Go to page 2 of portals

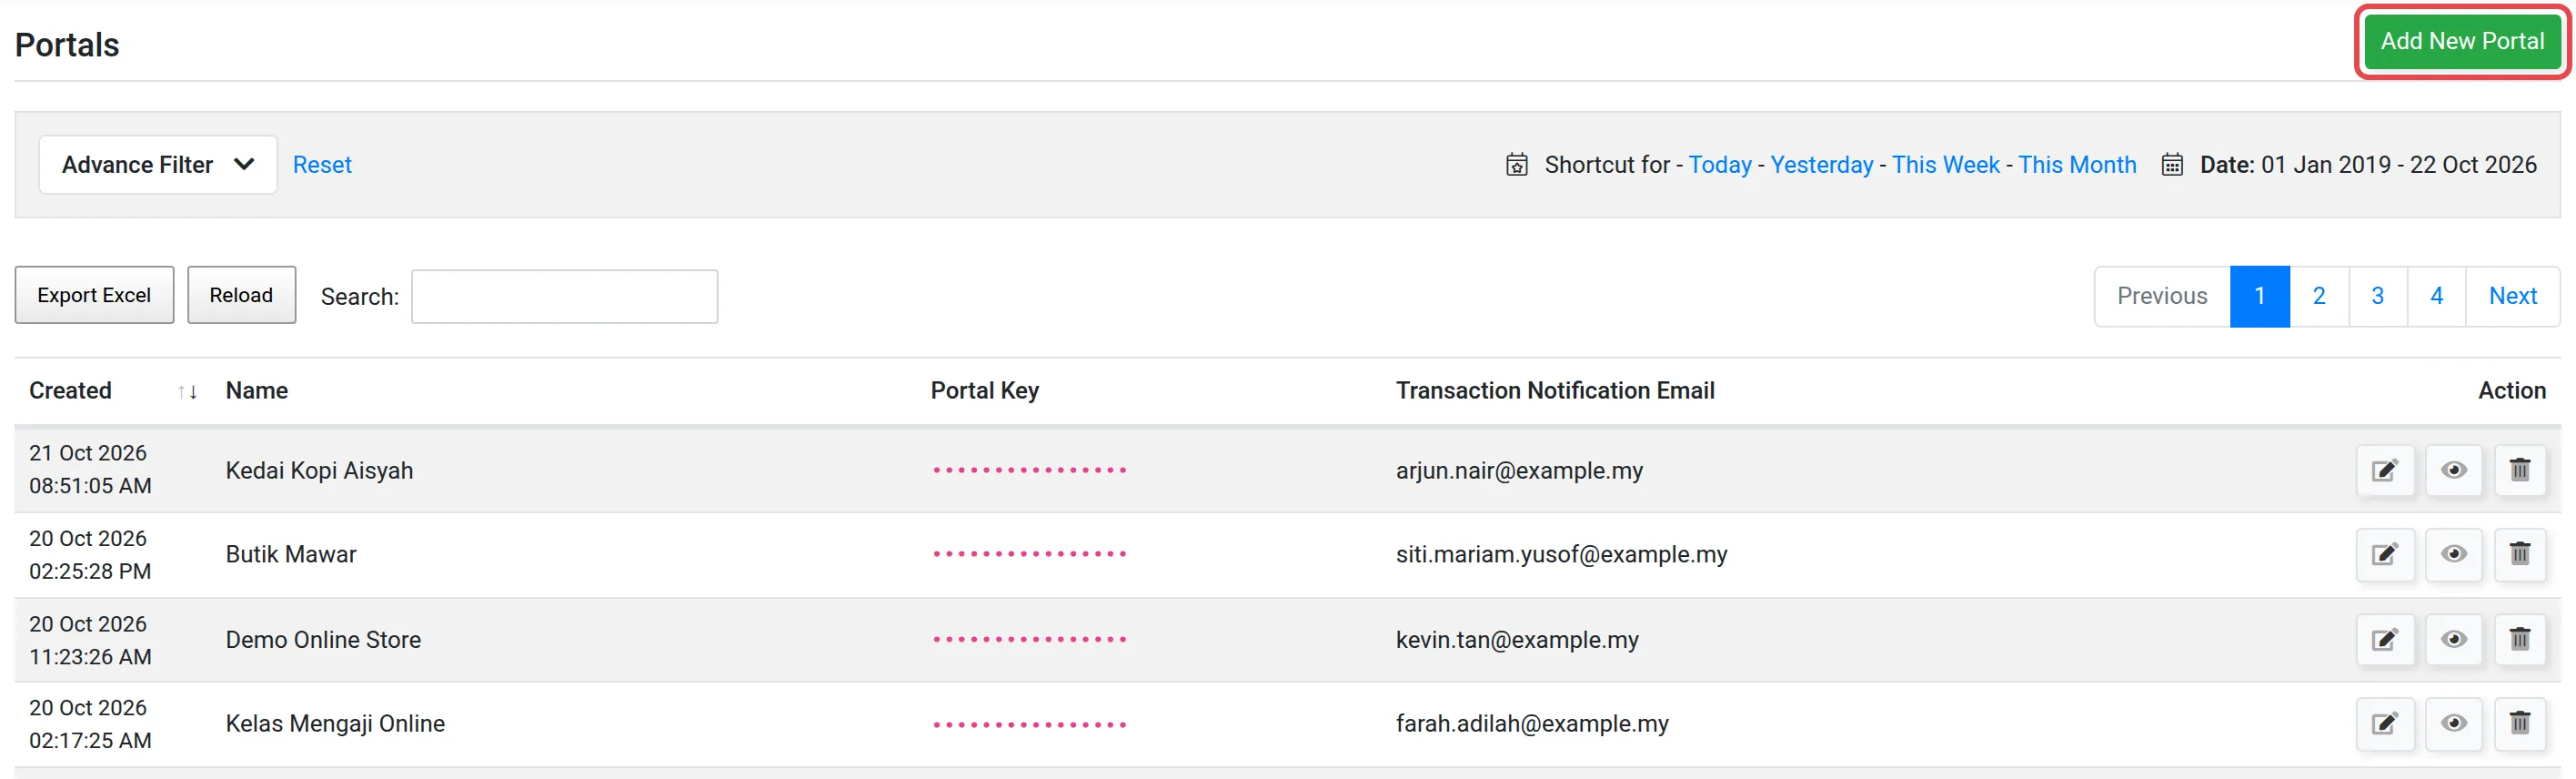2319,296
